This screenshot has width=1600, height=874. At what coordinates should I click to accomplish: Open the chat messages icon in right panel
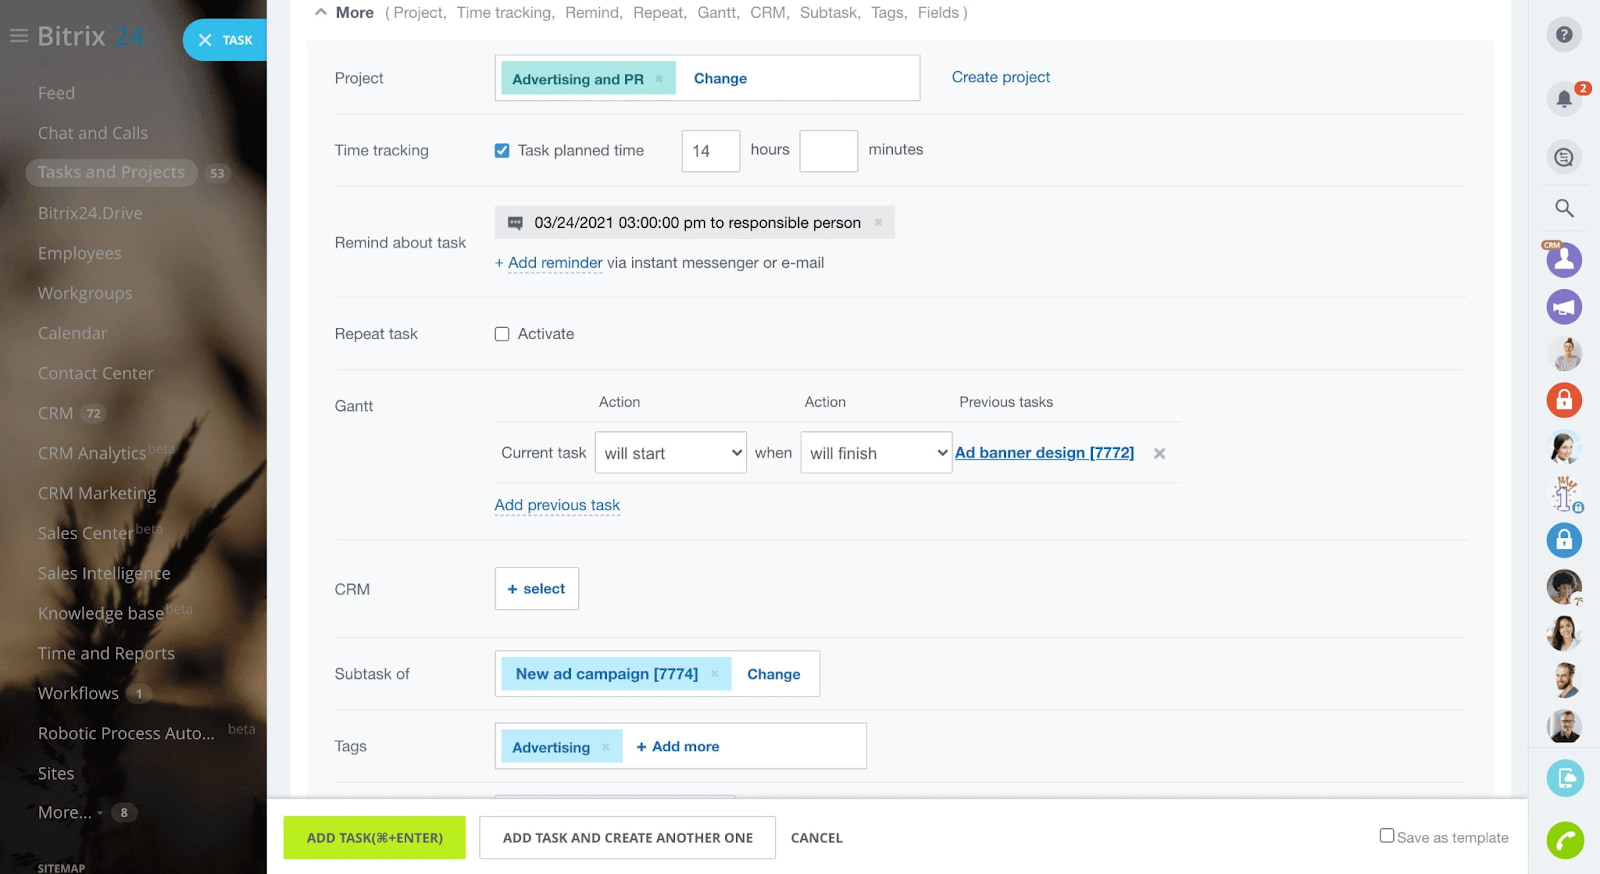coord(1564,157)
